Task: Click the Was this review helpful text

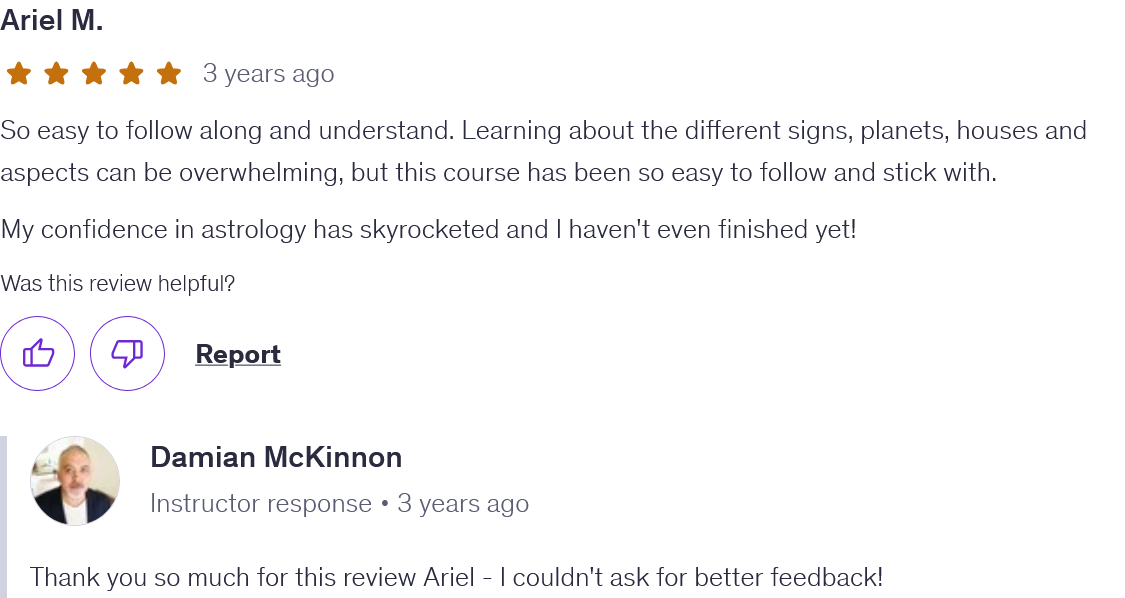Action: click(118, 284)
